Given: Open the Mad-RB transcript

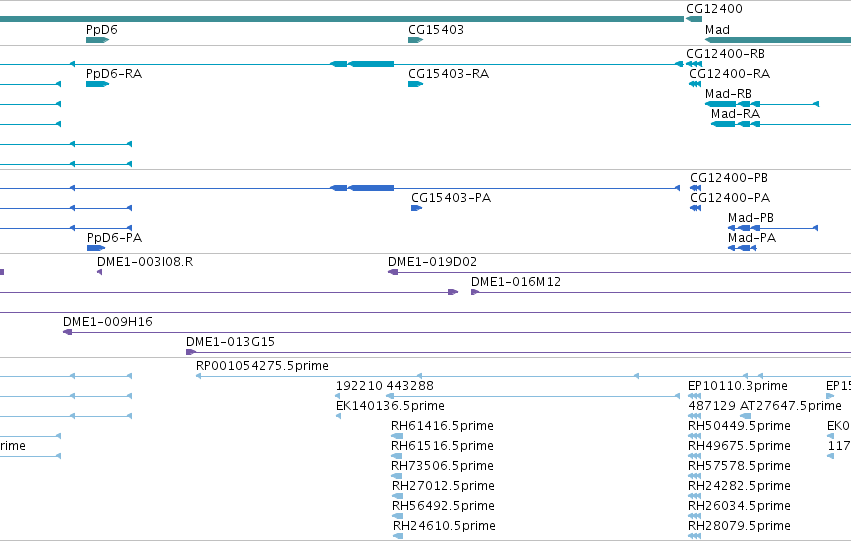Looking at the screenshot, I should pos(728,93).
